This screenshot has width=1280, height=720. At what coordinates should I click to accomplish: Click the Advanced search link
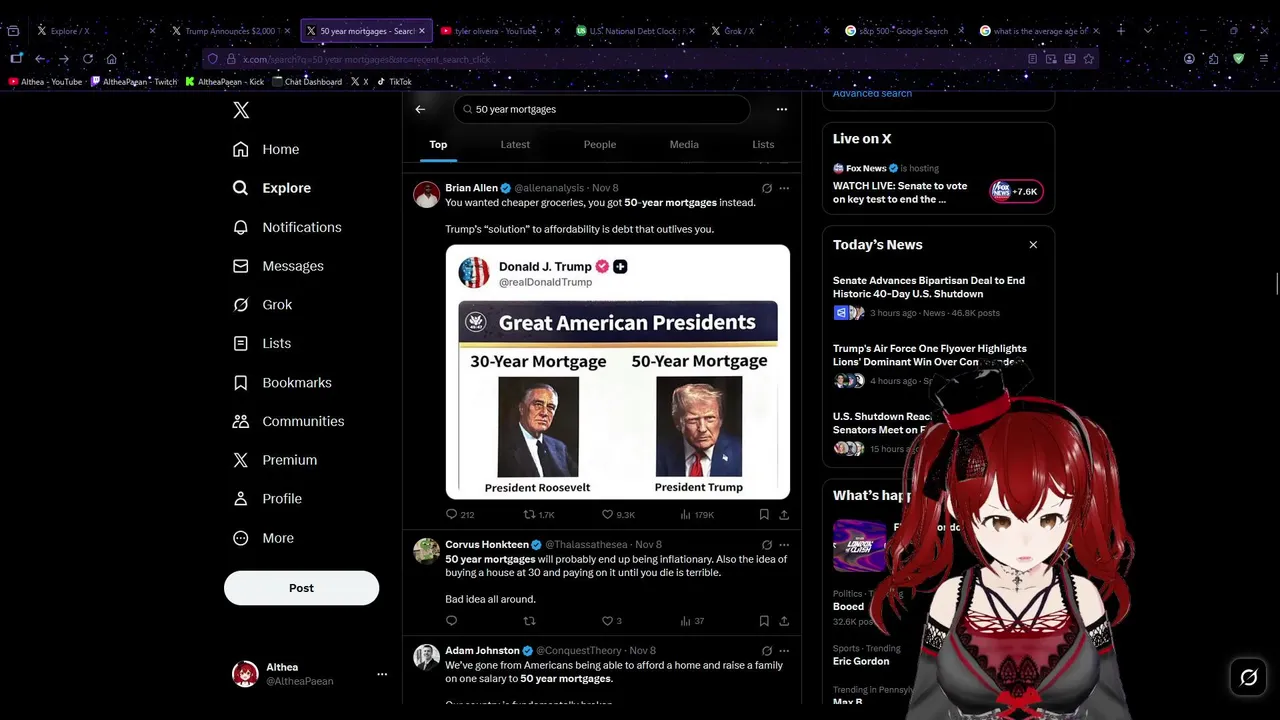872,93
